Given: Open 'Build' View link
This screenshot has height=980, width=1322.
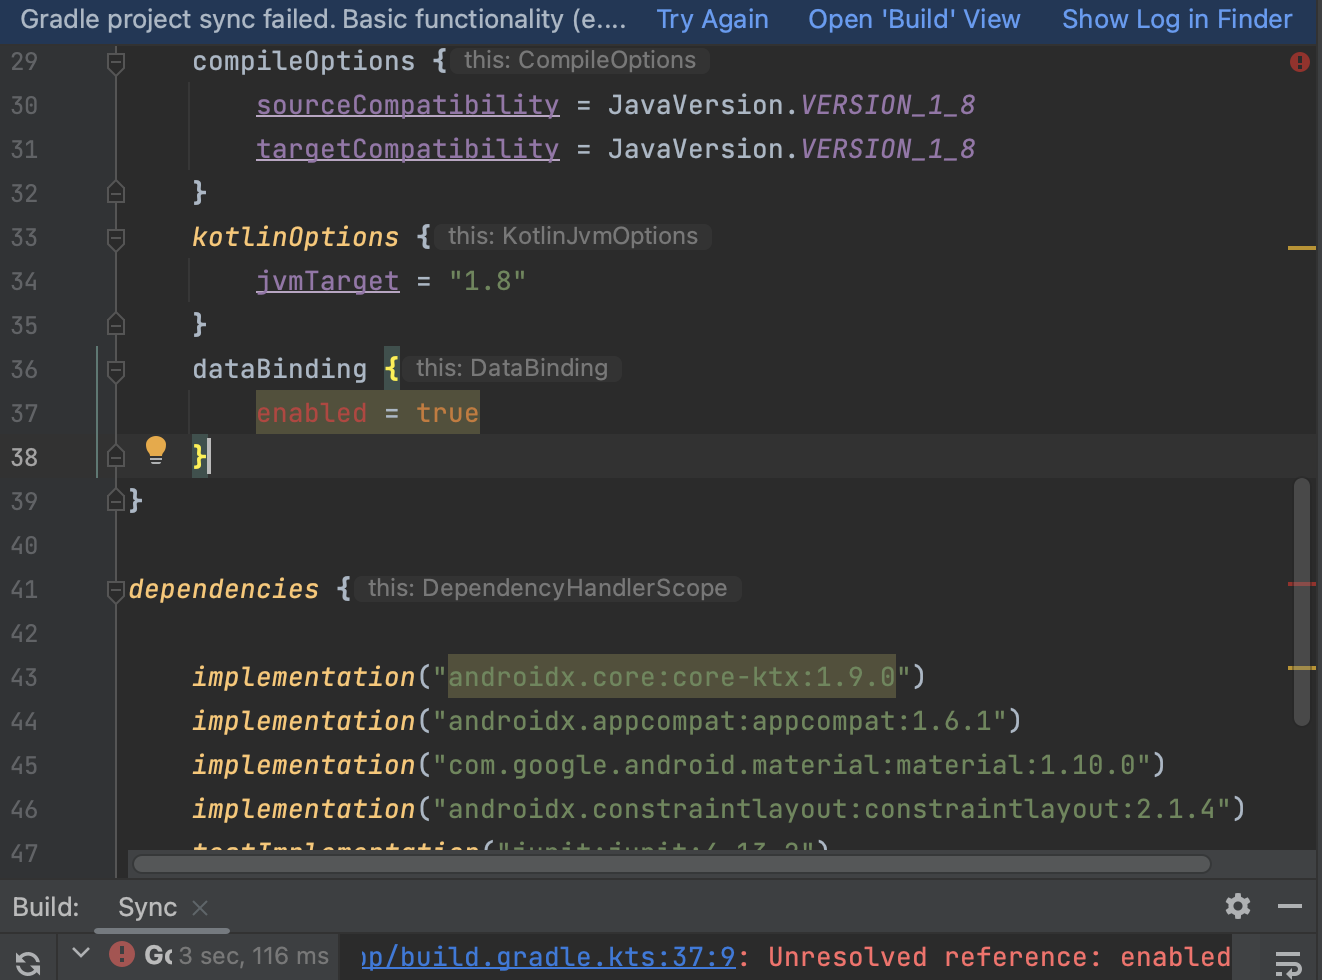Looking at the screenshot, I should pyautogui.click(x=914, y=20).
